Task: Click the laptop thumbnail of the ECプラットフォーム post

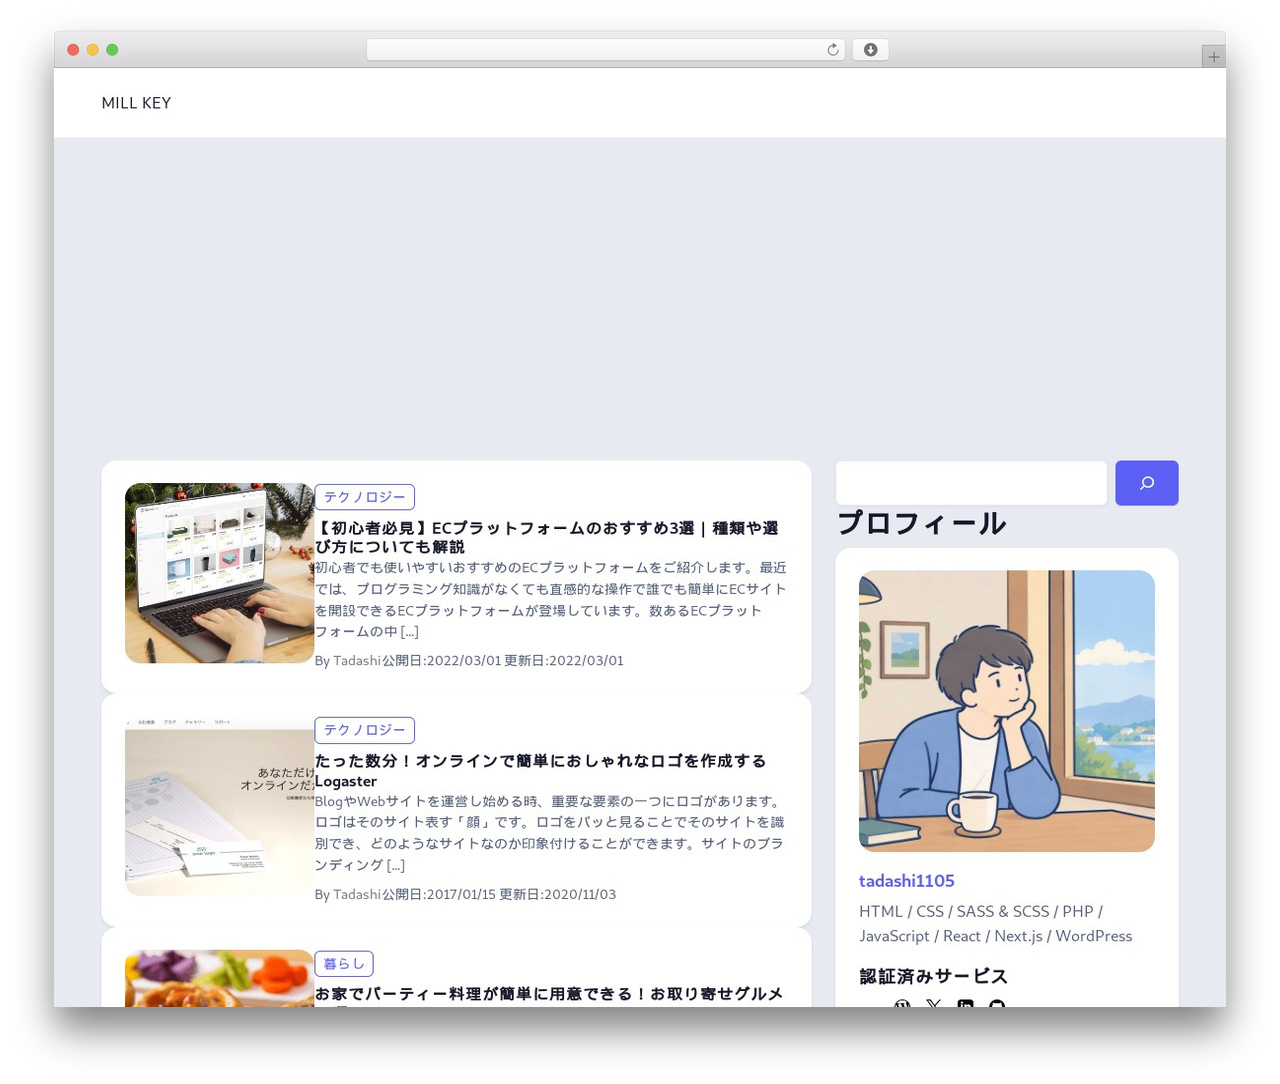Action: [220, 573]
